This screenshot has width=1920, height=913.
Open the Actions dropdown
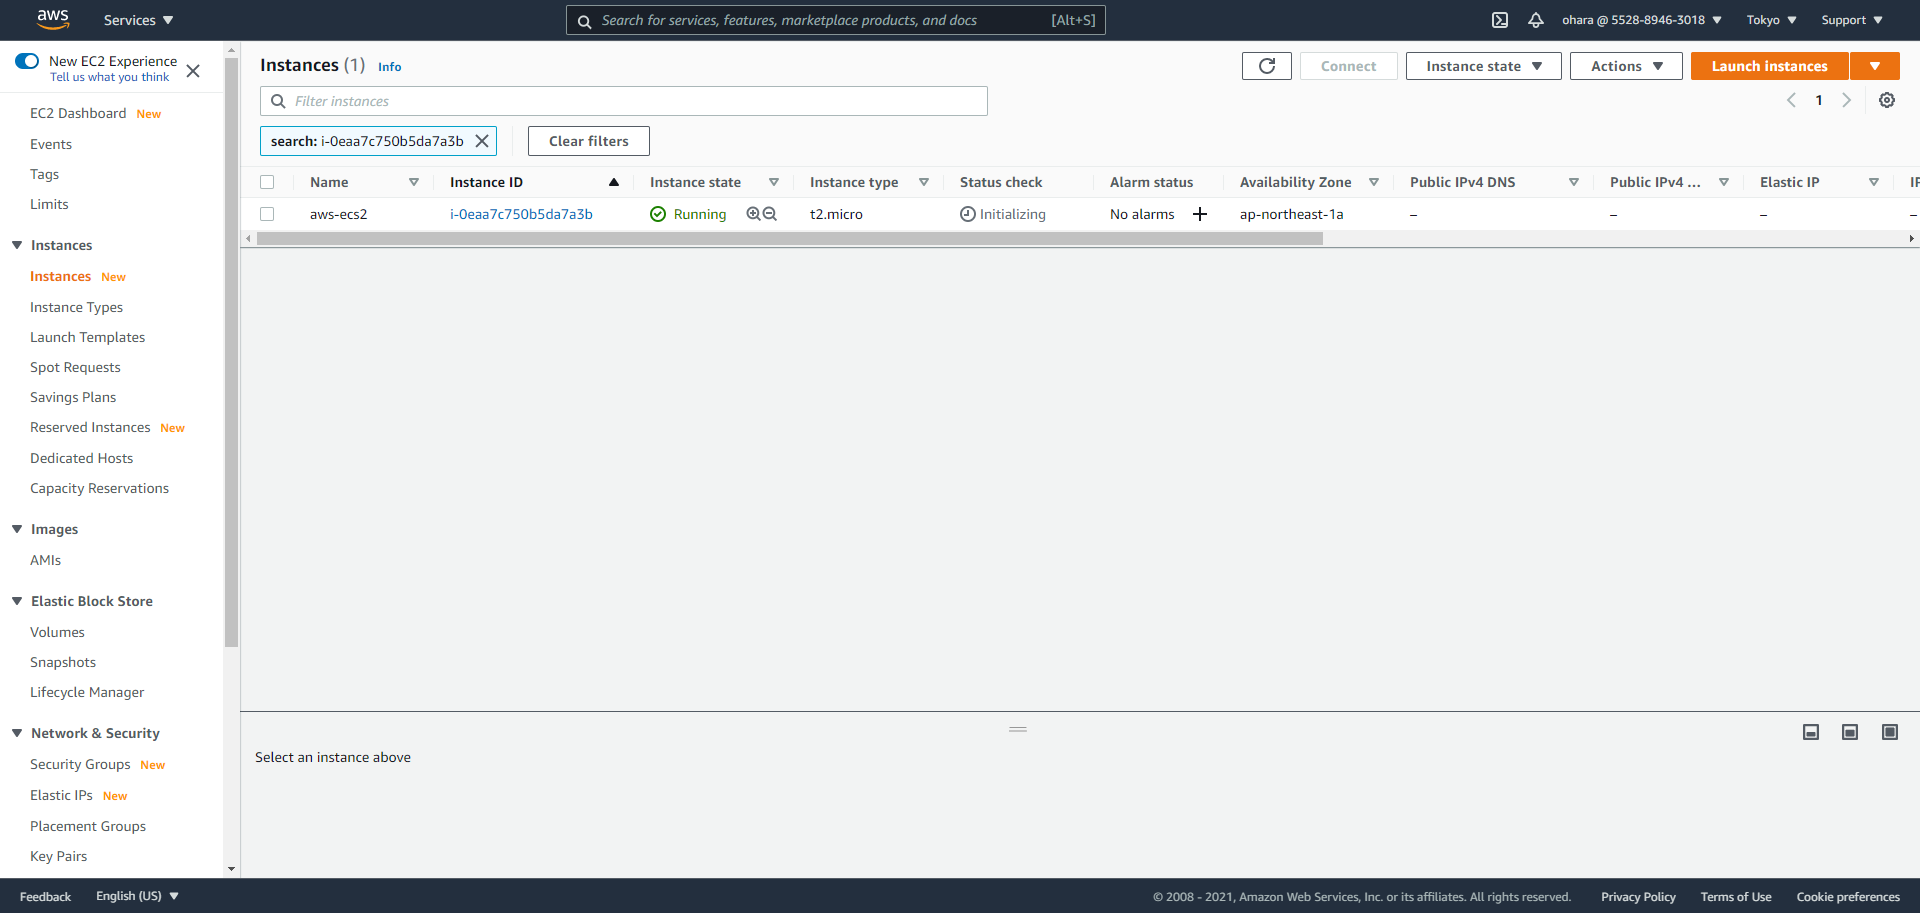[1626, 66]
